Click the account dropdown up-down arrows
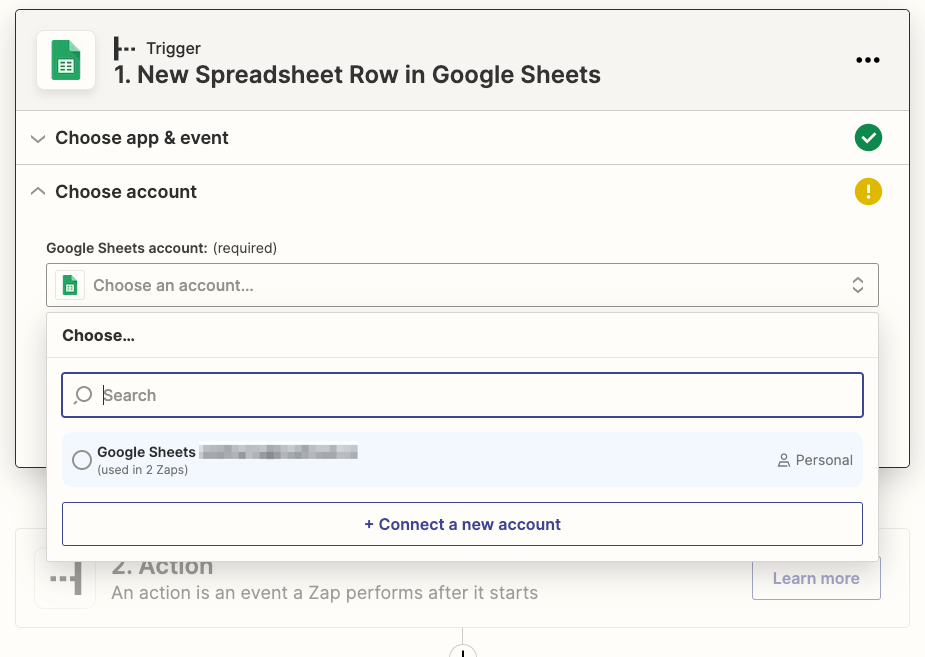Image resolution: width=925 pixels, height=657 pixels. pyautogui.click(x=858, y=285)
